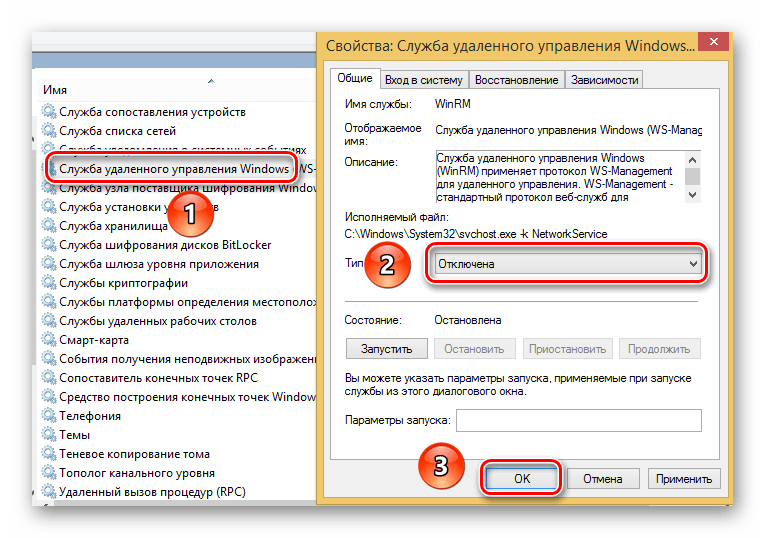Select Службы криптографии row text
This screenshot has height=538, width=765.
coord(123,283)
